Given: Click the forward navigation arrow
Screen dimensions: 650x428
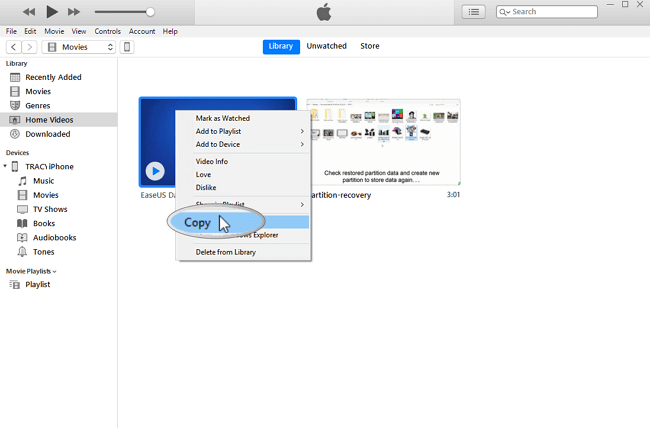Looking at the screenshot, I should [30, 47].
